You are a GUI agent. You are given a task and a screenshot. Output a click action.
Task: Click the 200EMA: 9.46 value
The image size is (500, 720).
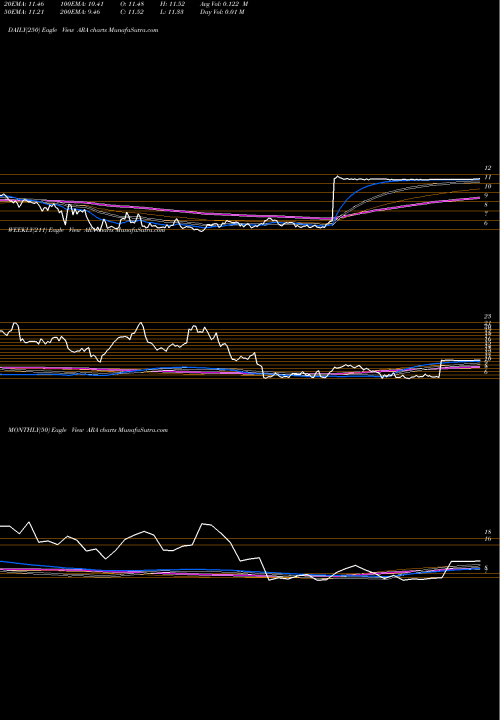[79, 12]
